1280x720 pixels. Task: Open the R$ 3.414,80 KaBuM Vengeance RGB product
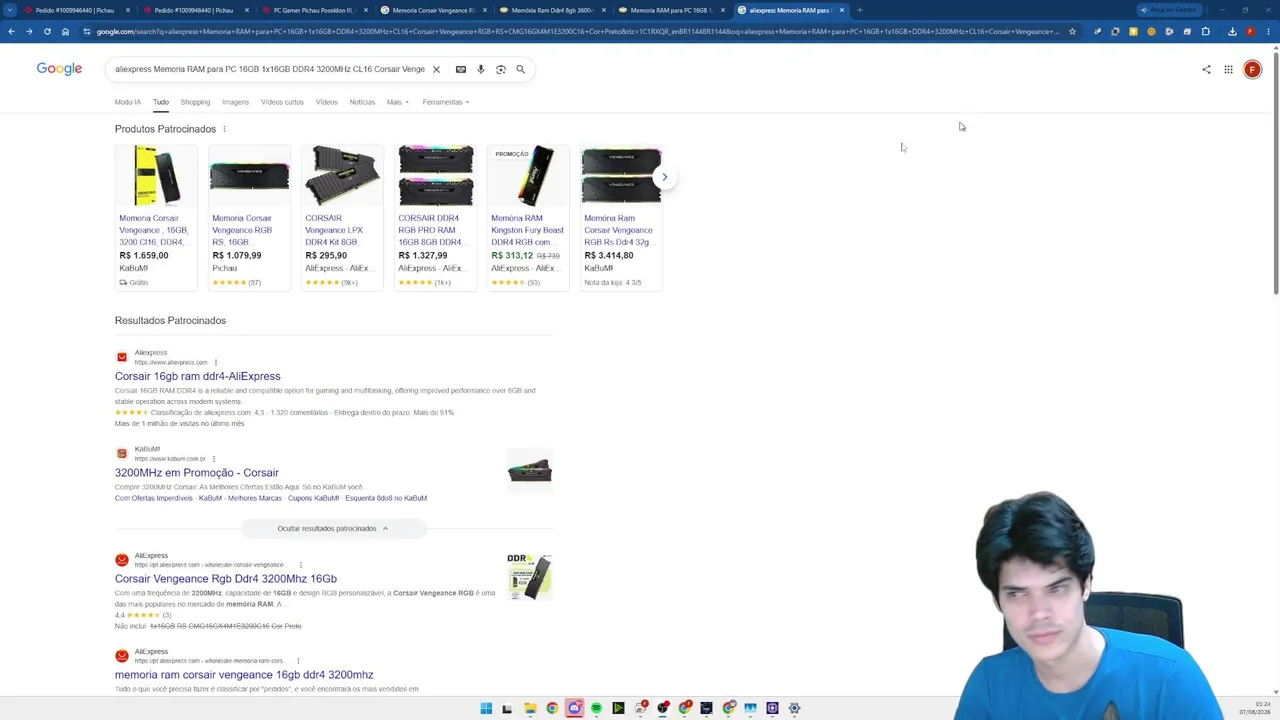point(621,217)
